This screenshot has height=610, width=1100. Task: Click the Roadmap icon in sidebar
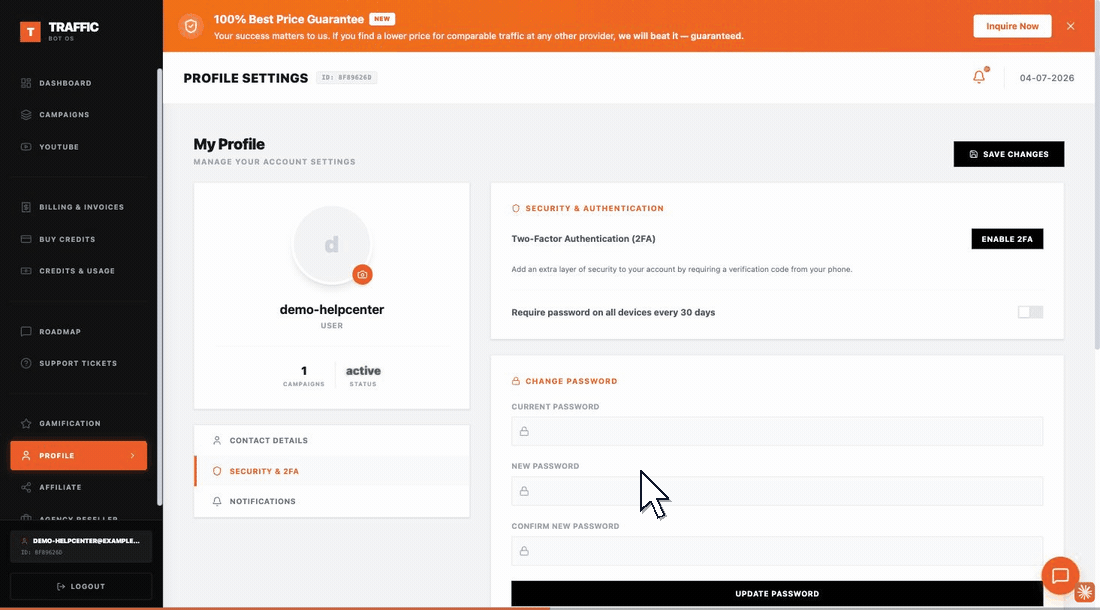click(x=26, y=332)
